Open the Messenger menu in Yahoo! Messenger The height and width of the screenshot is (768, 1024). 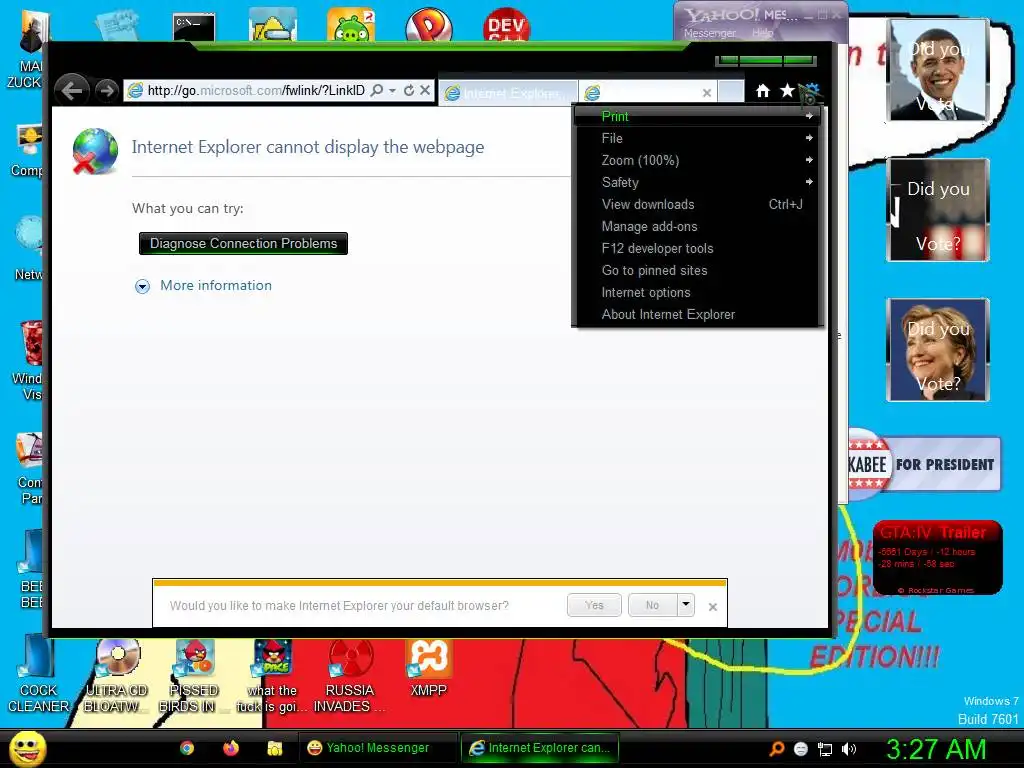710,33
